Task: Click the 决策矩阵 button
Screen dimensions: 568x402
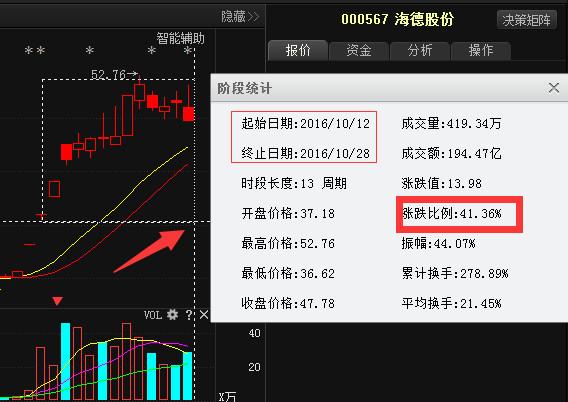Action: (527, 20)
